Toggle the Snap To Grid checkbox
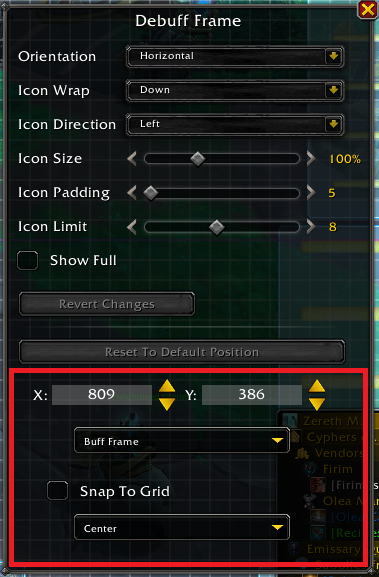The image size is (379, 577). tap(57, 491)
